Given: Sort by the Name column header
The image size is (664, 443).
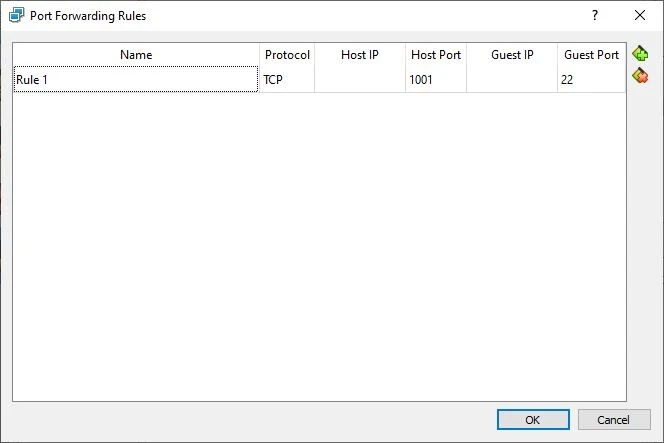Looking at the screenshot, I should click(x=135, y=55).
